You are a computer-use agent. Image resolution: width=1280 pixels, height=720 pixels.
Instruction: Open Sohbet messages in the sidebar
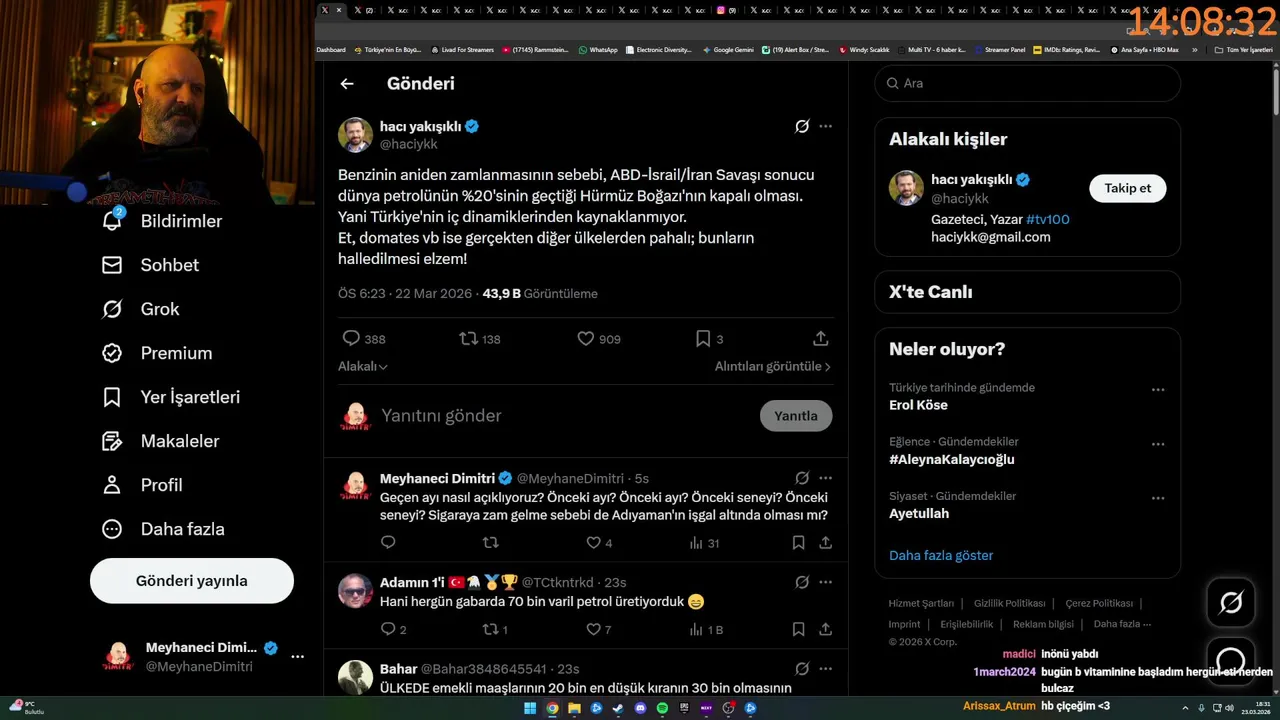pyautogui.click(x=150, y=265)
